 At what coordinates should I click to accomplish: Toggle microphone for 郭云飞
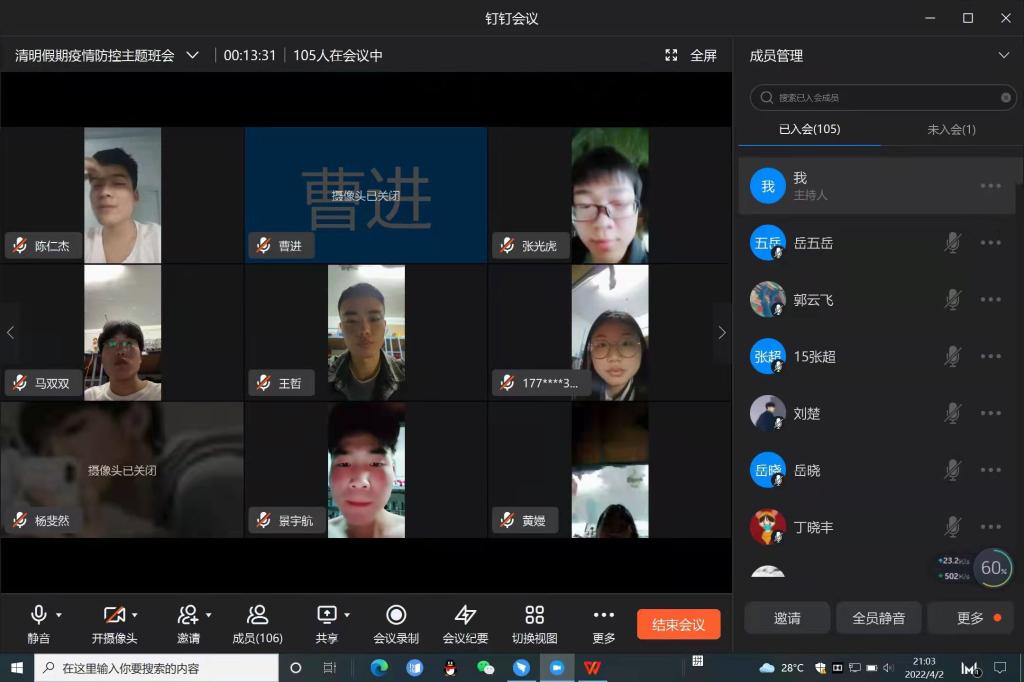pos(952,300)
